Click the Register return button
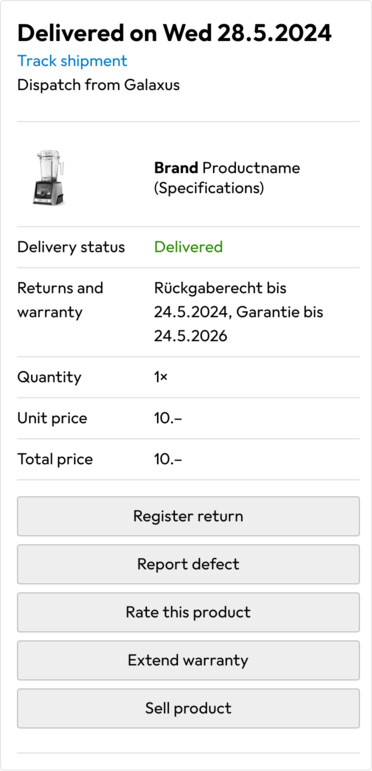The height and width of the screenshot is (771, 372). 188,516
